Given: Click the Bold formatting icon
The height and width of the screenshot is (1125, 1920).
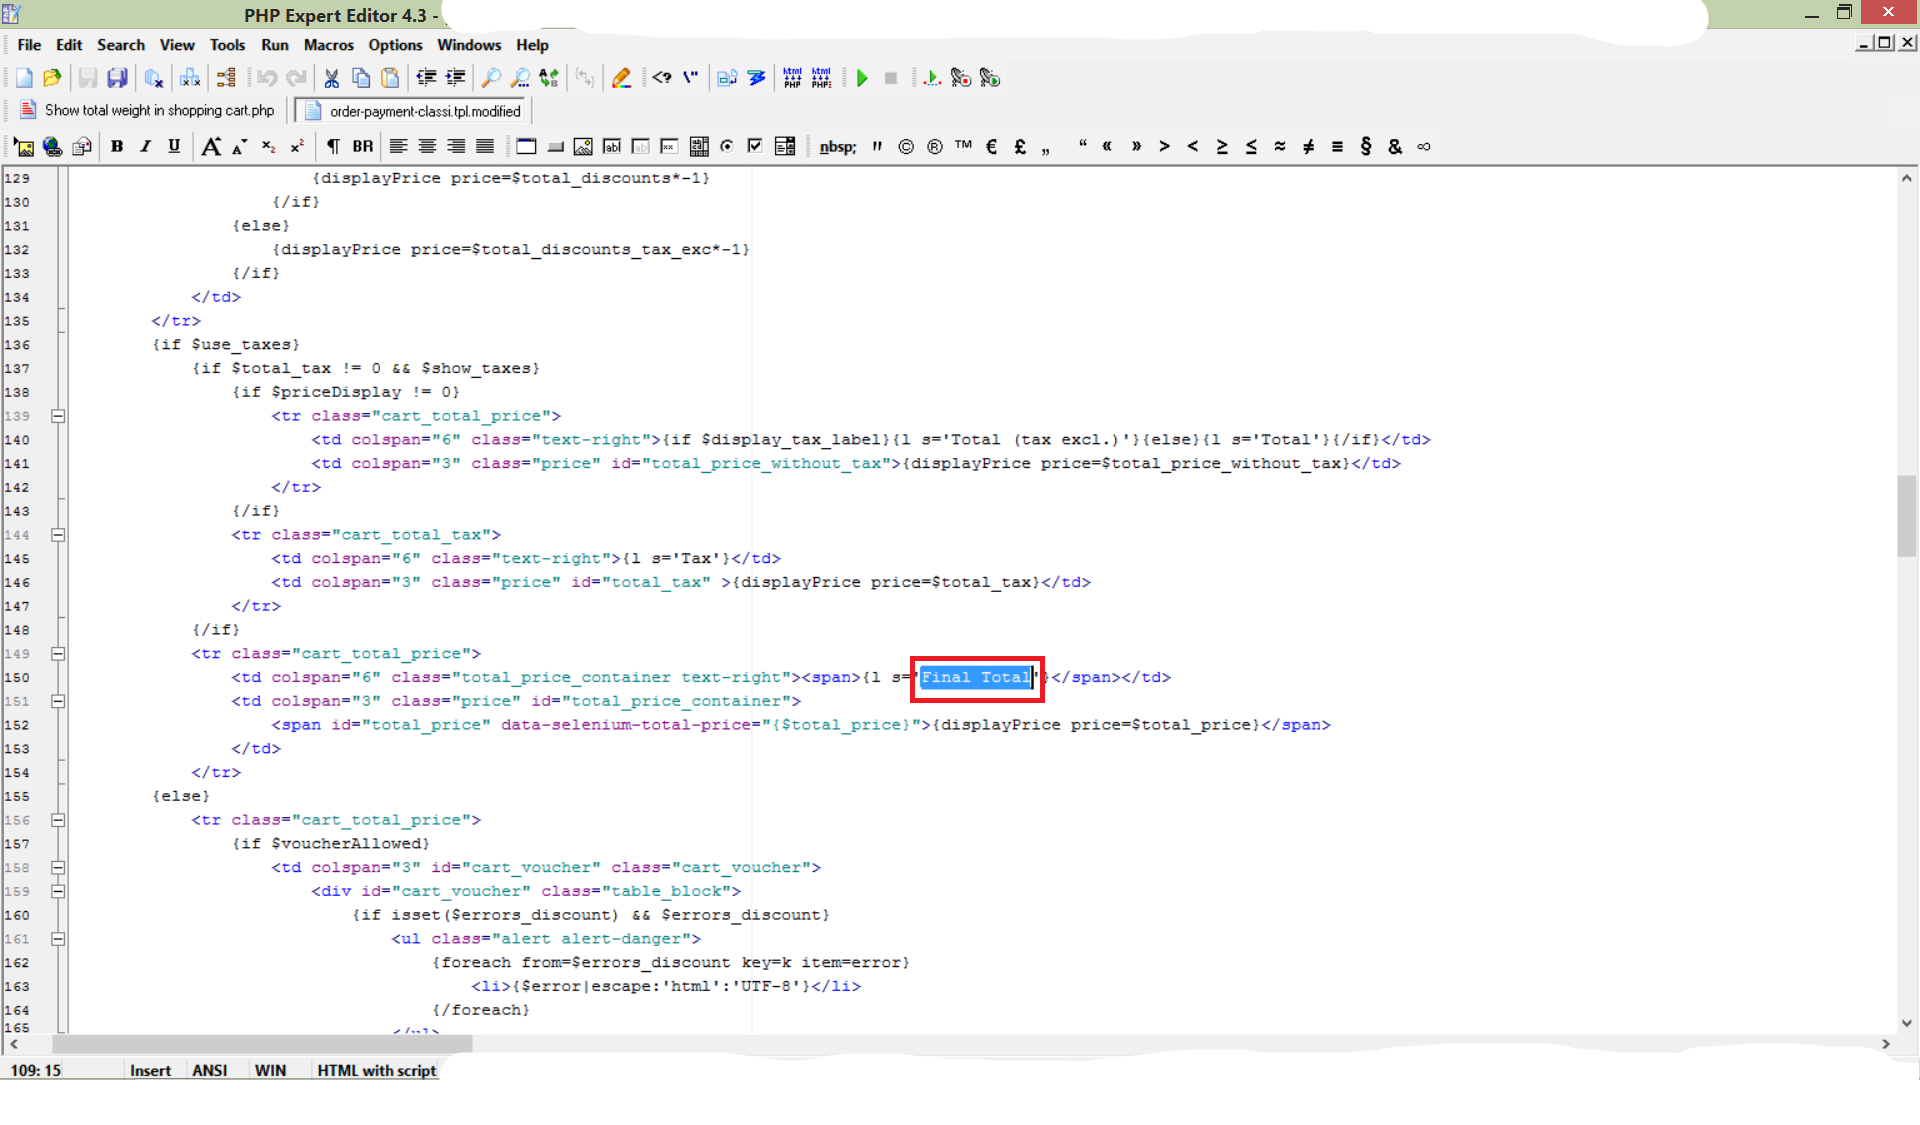Looking at the screenshot, I should tap(117, 146).
